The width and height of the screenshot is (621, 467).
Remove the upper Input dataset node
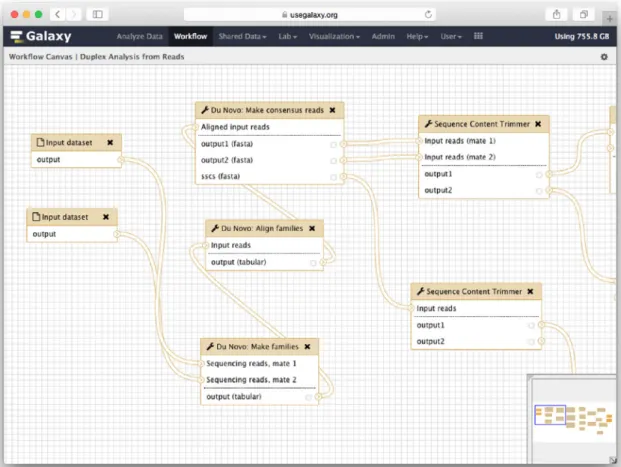pos(110,143)
